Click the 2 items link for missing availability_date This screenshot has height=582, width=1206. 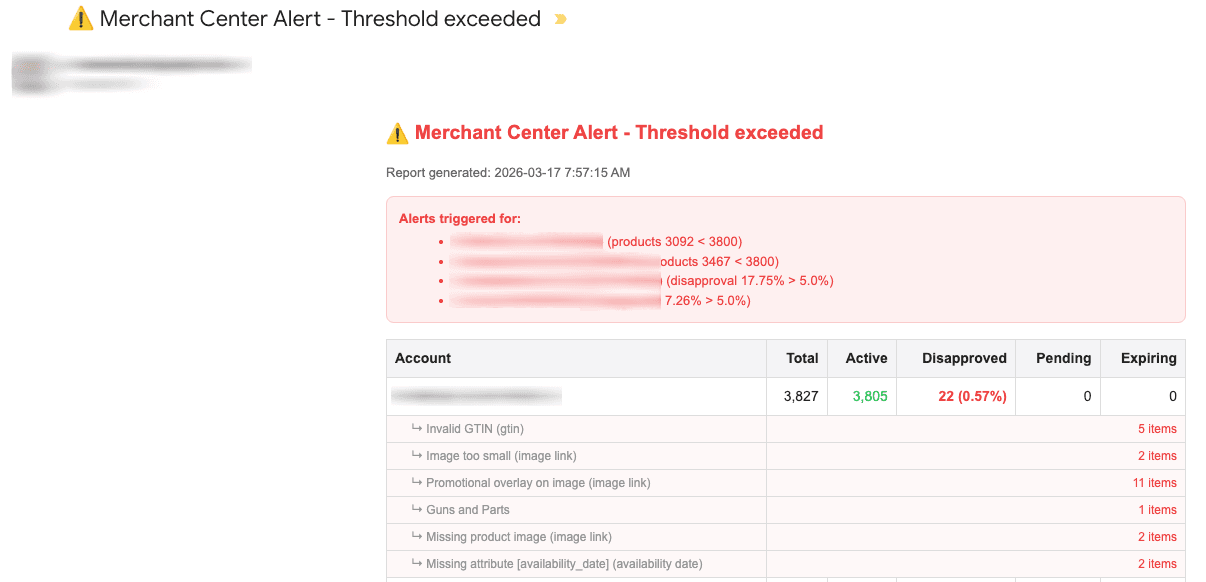point(1158,564)
